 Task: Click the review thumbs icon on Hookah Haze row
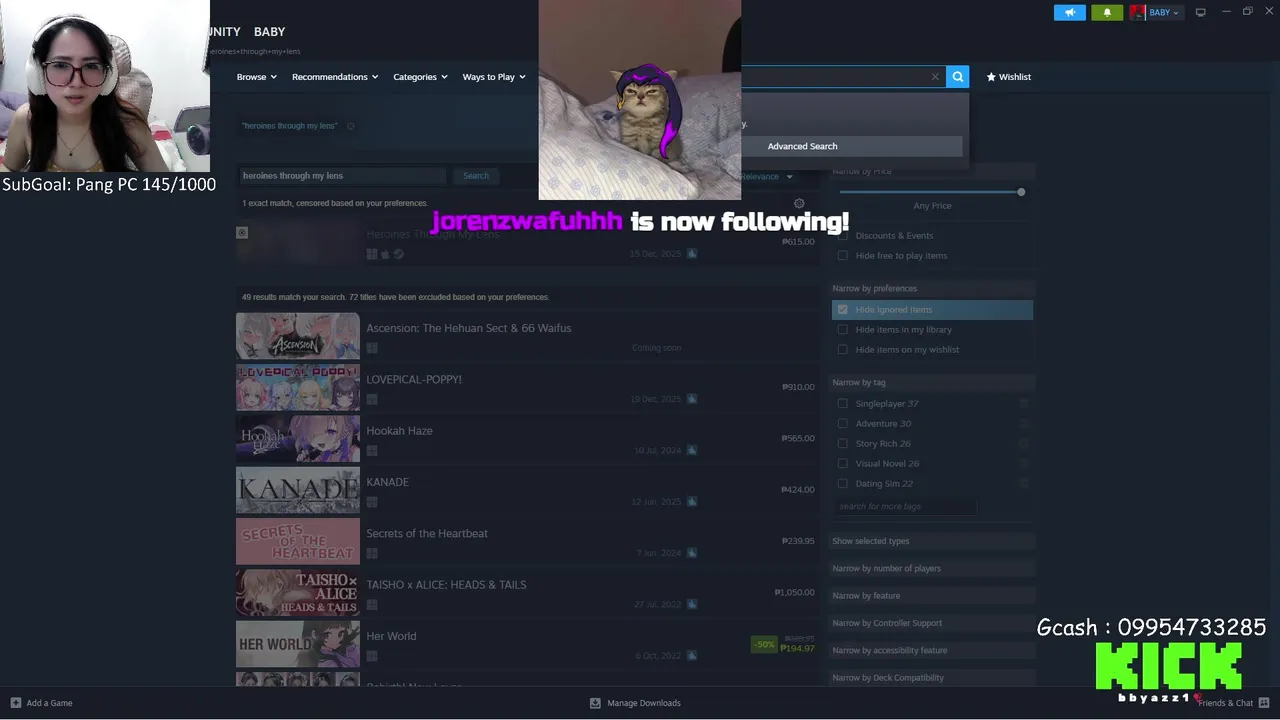point(691,451)
